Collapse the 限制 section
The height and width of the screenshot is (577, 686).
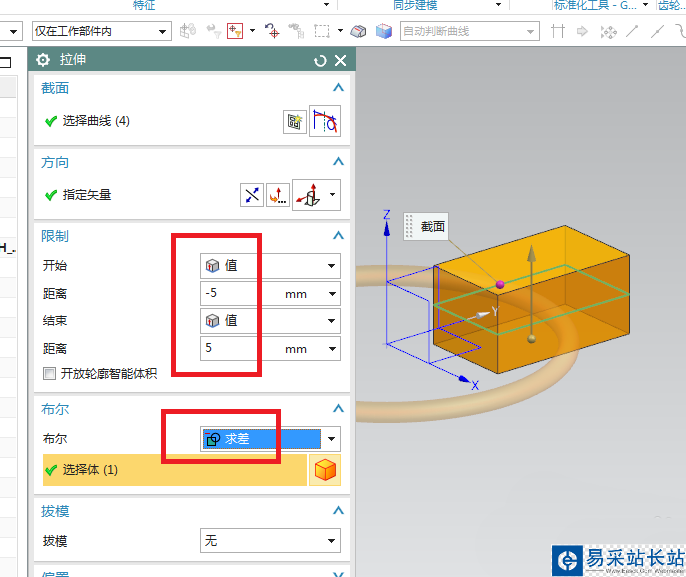tap(338, 235)
